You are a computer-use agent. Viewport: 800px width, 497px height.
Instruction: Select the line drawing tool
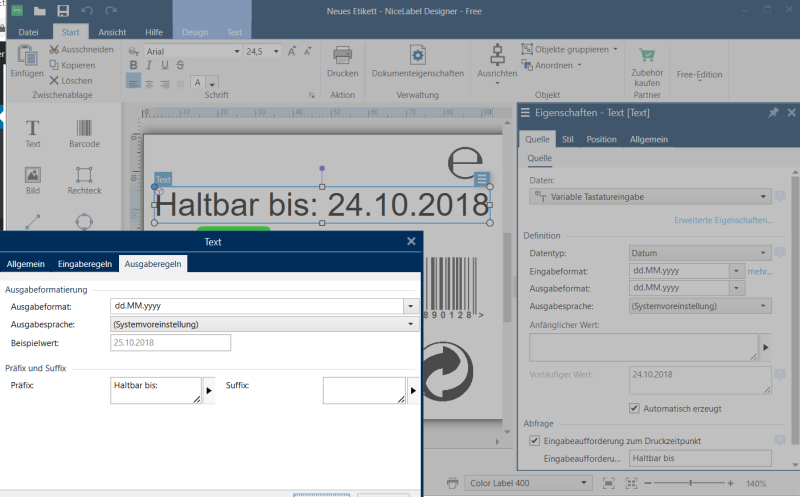point(33,221)
